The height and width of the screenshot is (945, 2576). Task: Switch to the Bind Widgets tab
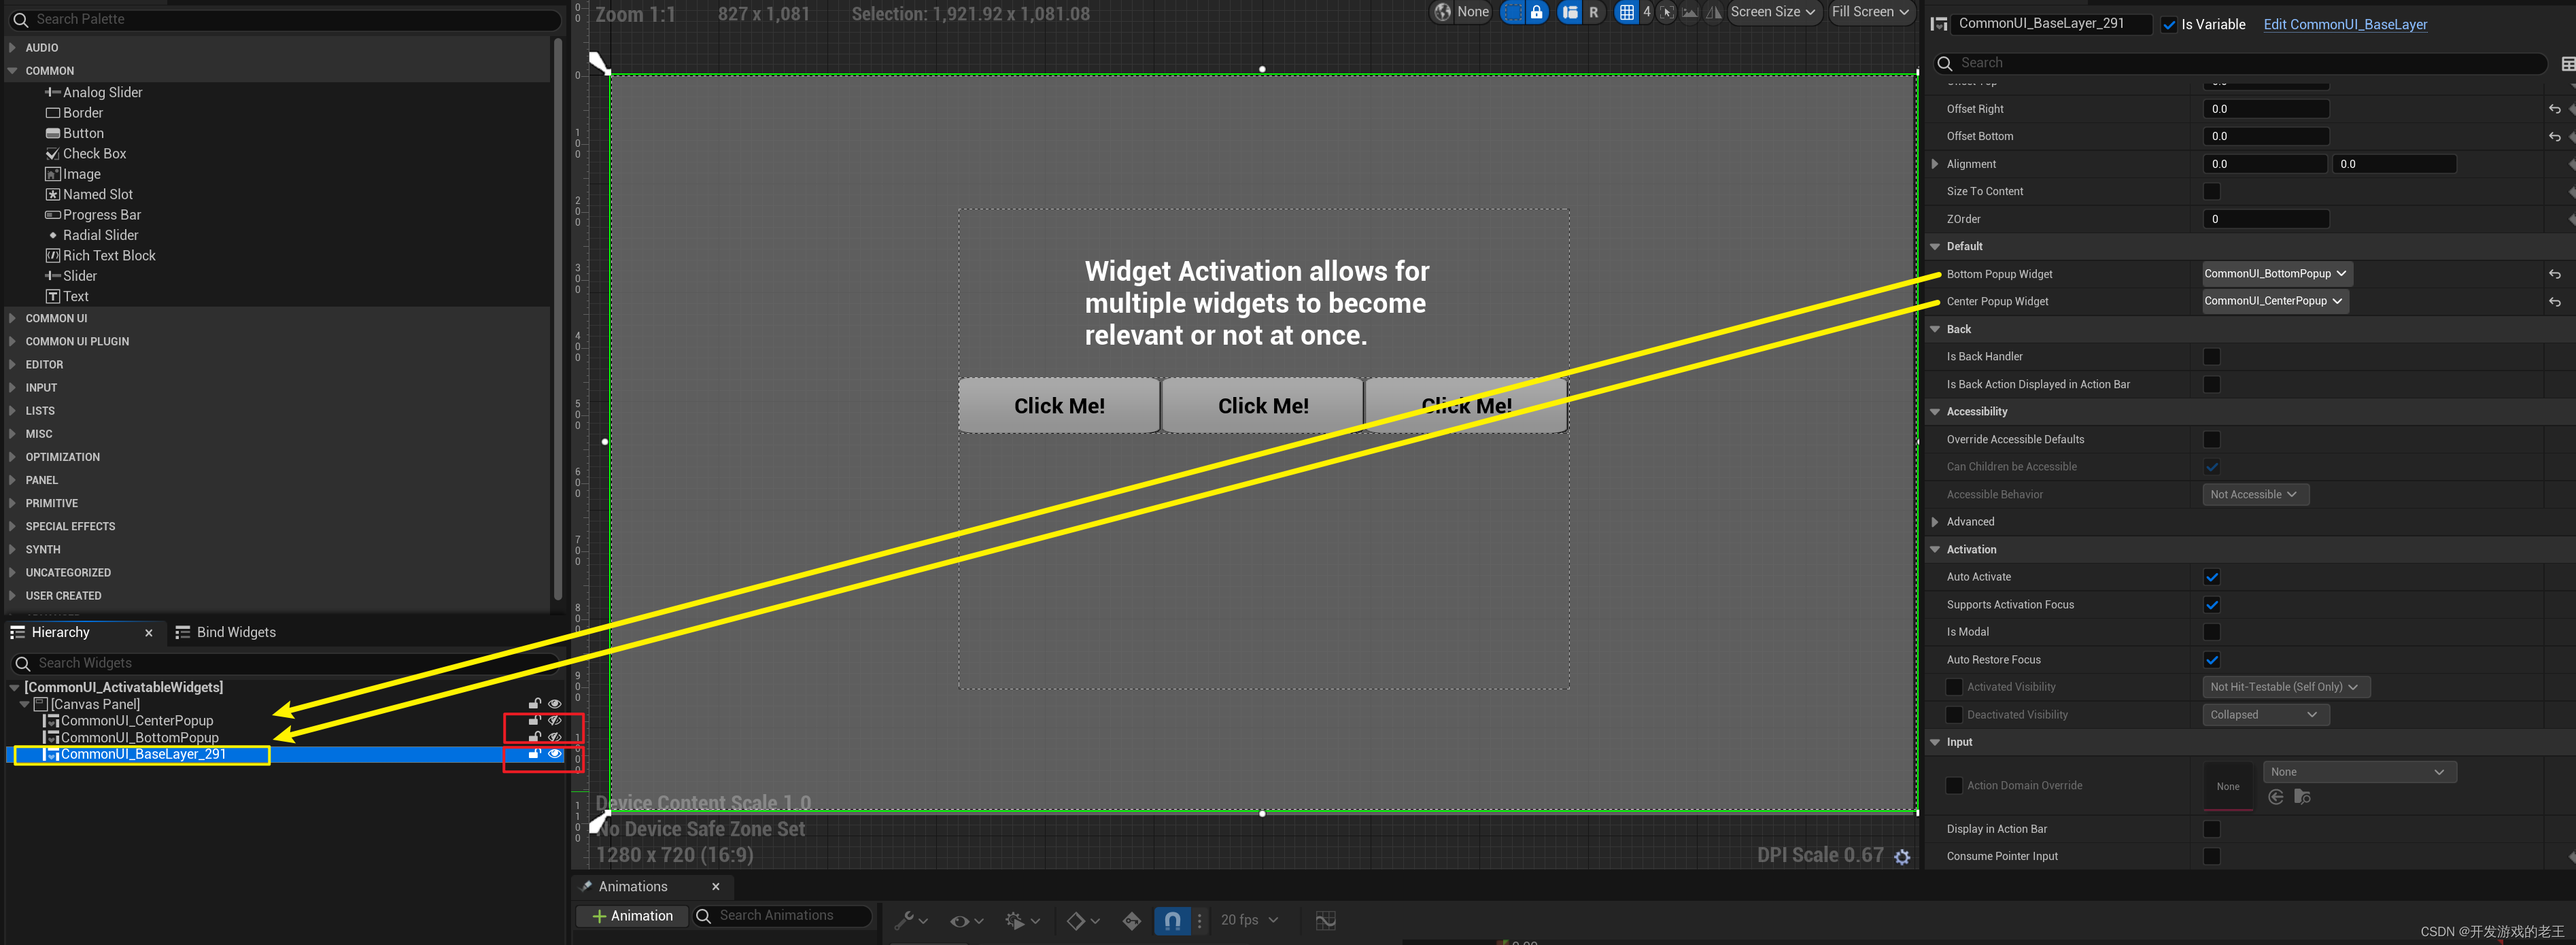point(235,632)
